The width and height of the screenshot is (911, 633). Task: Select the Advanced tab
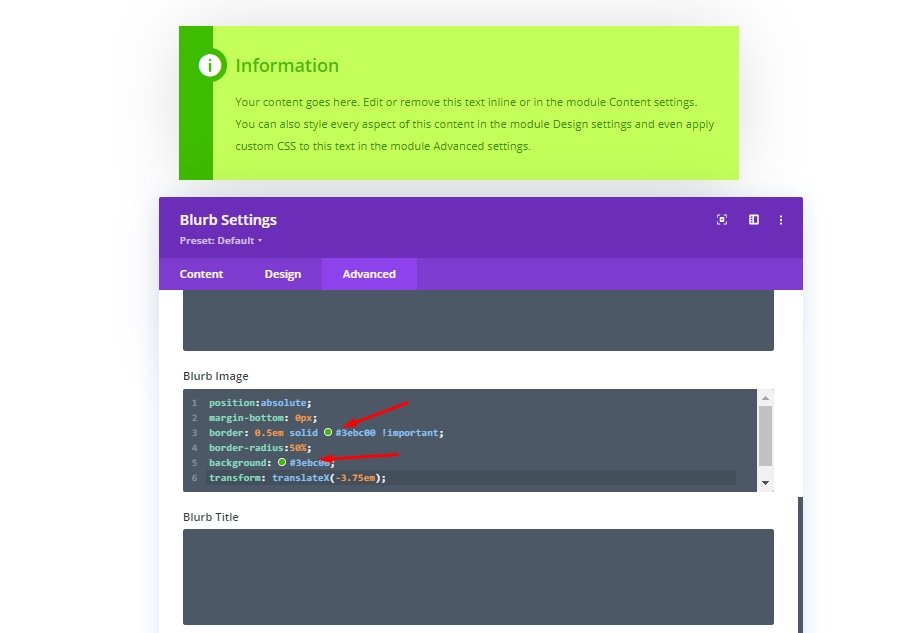369,274
